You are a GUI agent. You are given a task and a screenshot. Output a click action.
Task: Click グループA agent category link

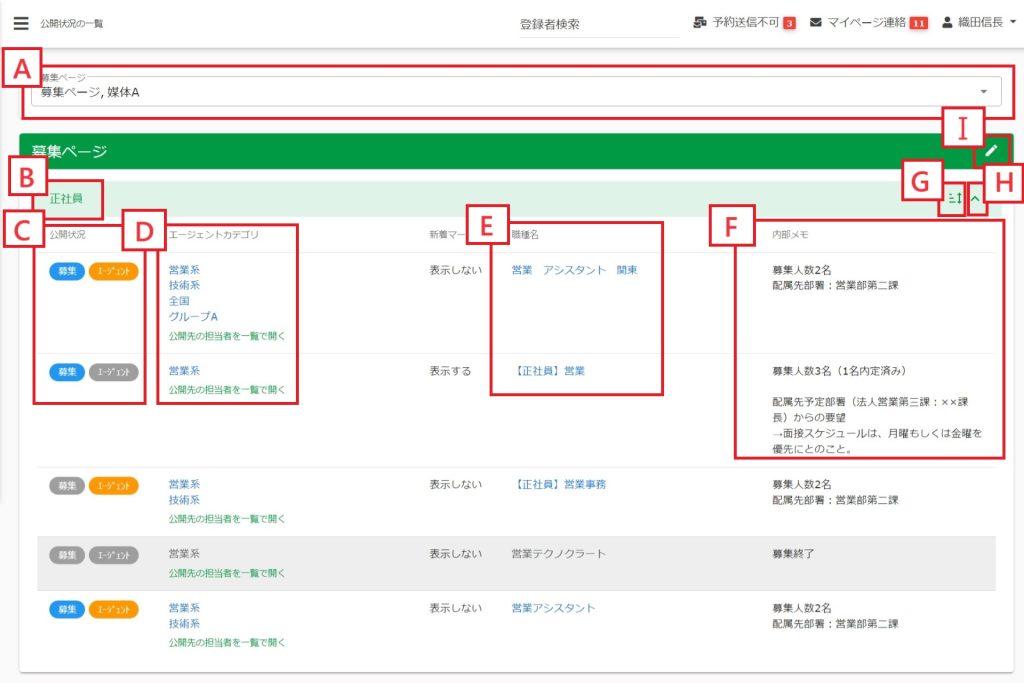point(193,316)
